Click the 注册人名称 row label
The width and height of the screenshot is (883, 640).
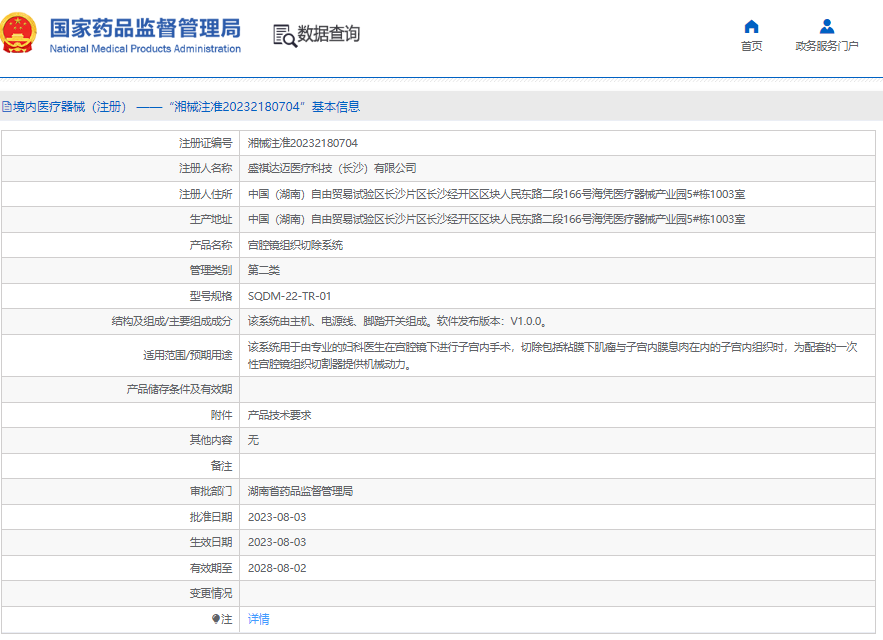(x=205, y=168)
